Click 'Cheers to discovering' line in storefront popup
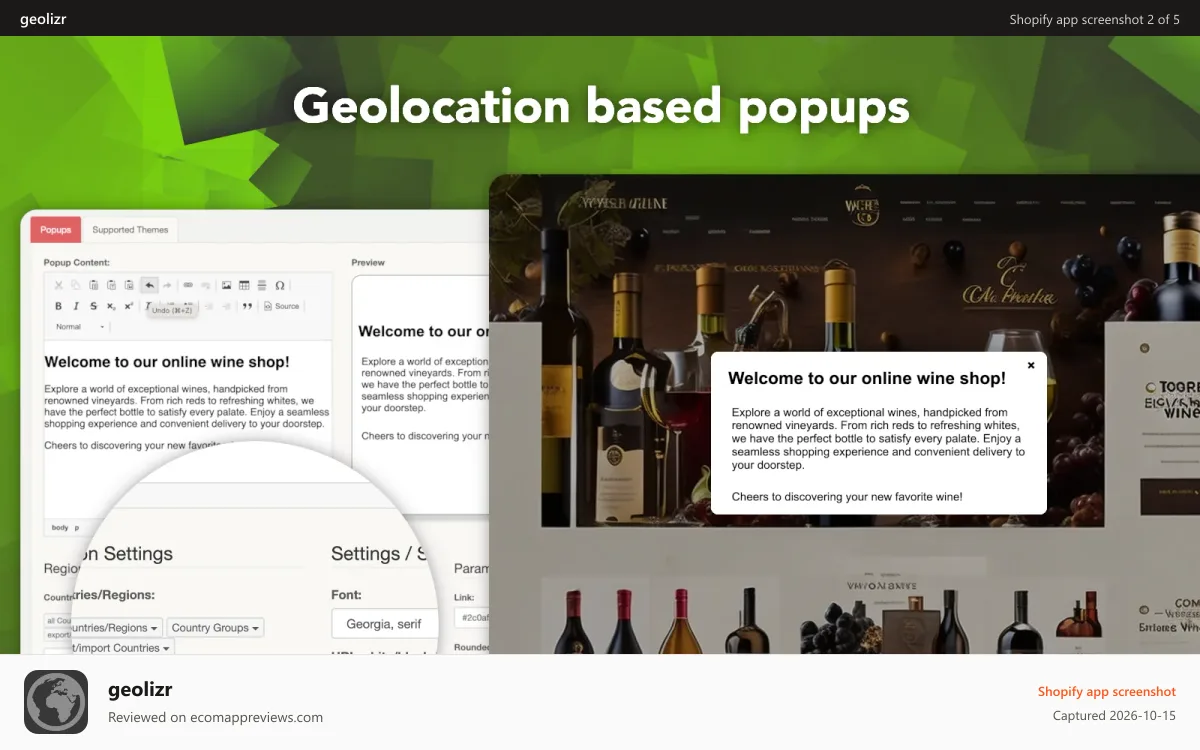This screenshot has width=1200, height=750. (x=847, y=496)
